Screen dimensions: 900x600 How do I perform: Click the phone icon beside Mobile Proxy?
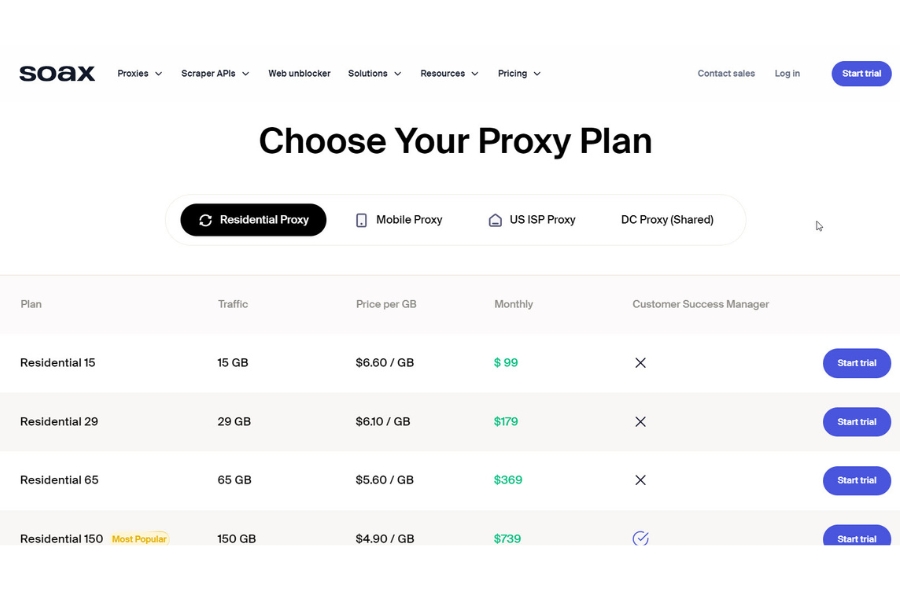click(361, 220)
